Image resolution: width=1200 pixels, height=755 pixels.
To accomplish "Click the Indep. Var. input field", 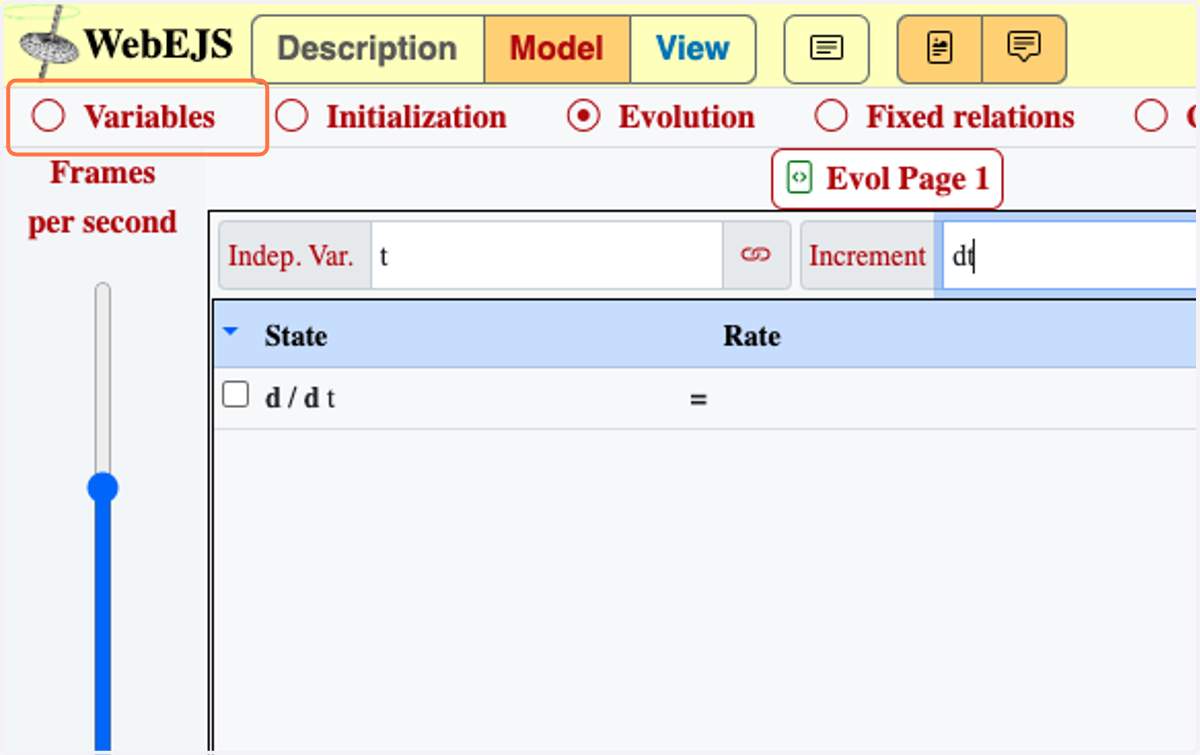I will [x=547, y=256].
